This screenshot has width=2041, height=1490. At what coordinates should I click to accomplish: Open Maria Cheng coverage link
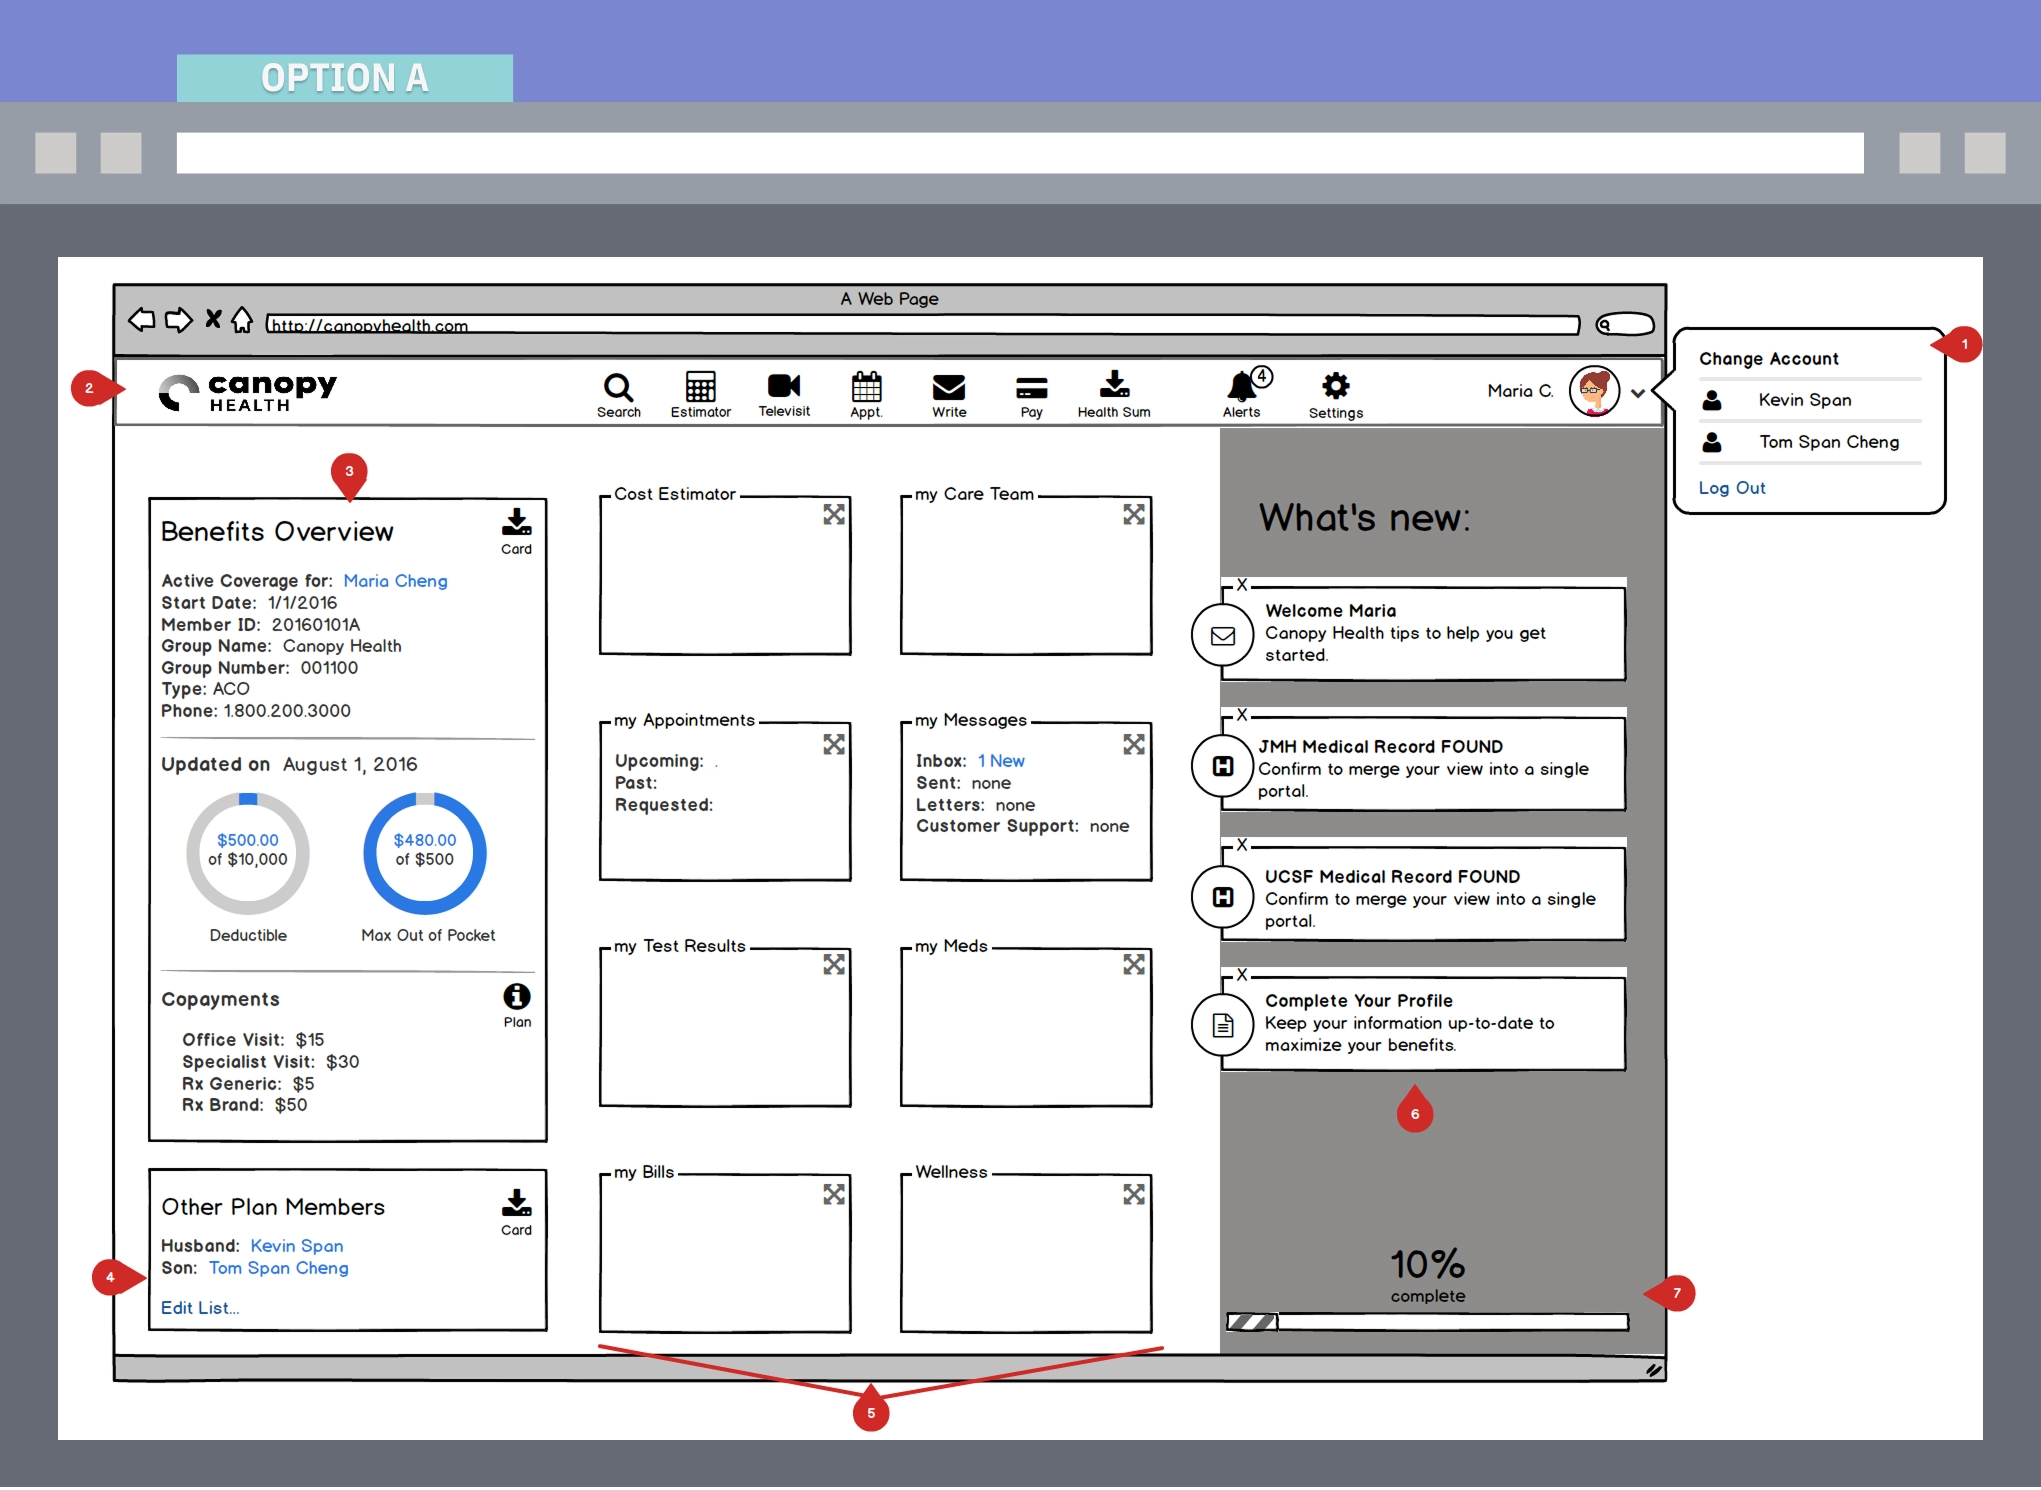(x=395, y=581)
